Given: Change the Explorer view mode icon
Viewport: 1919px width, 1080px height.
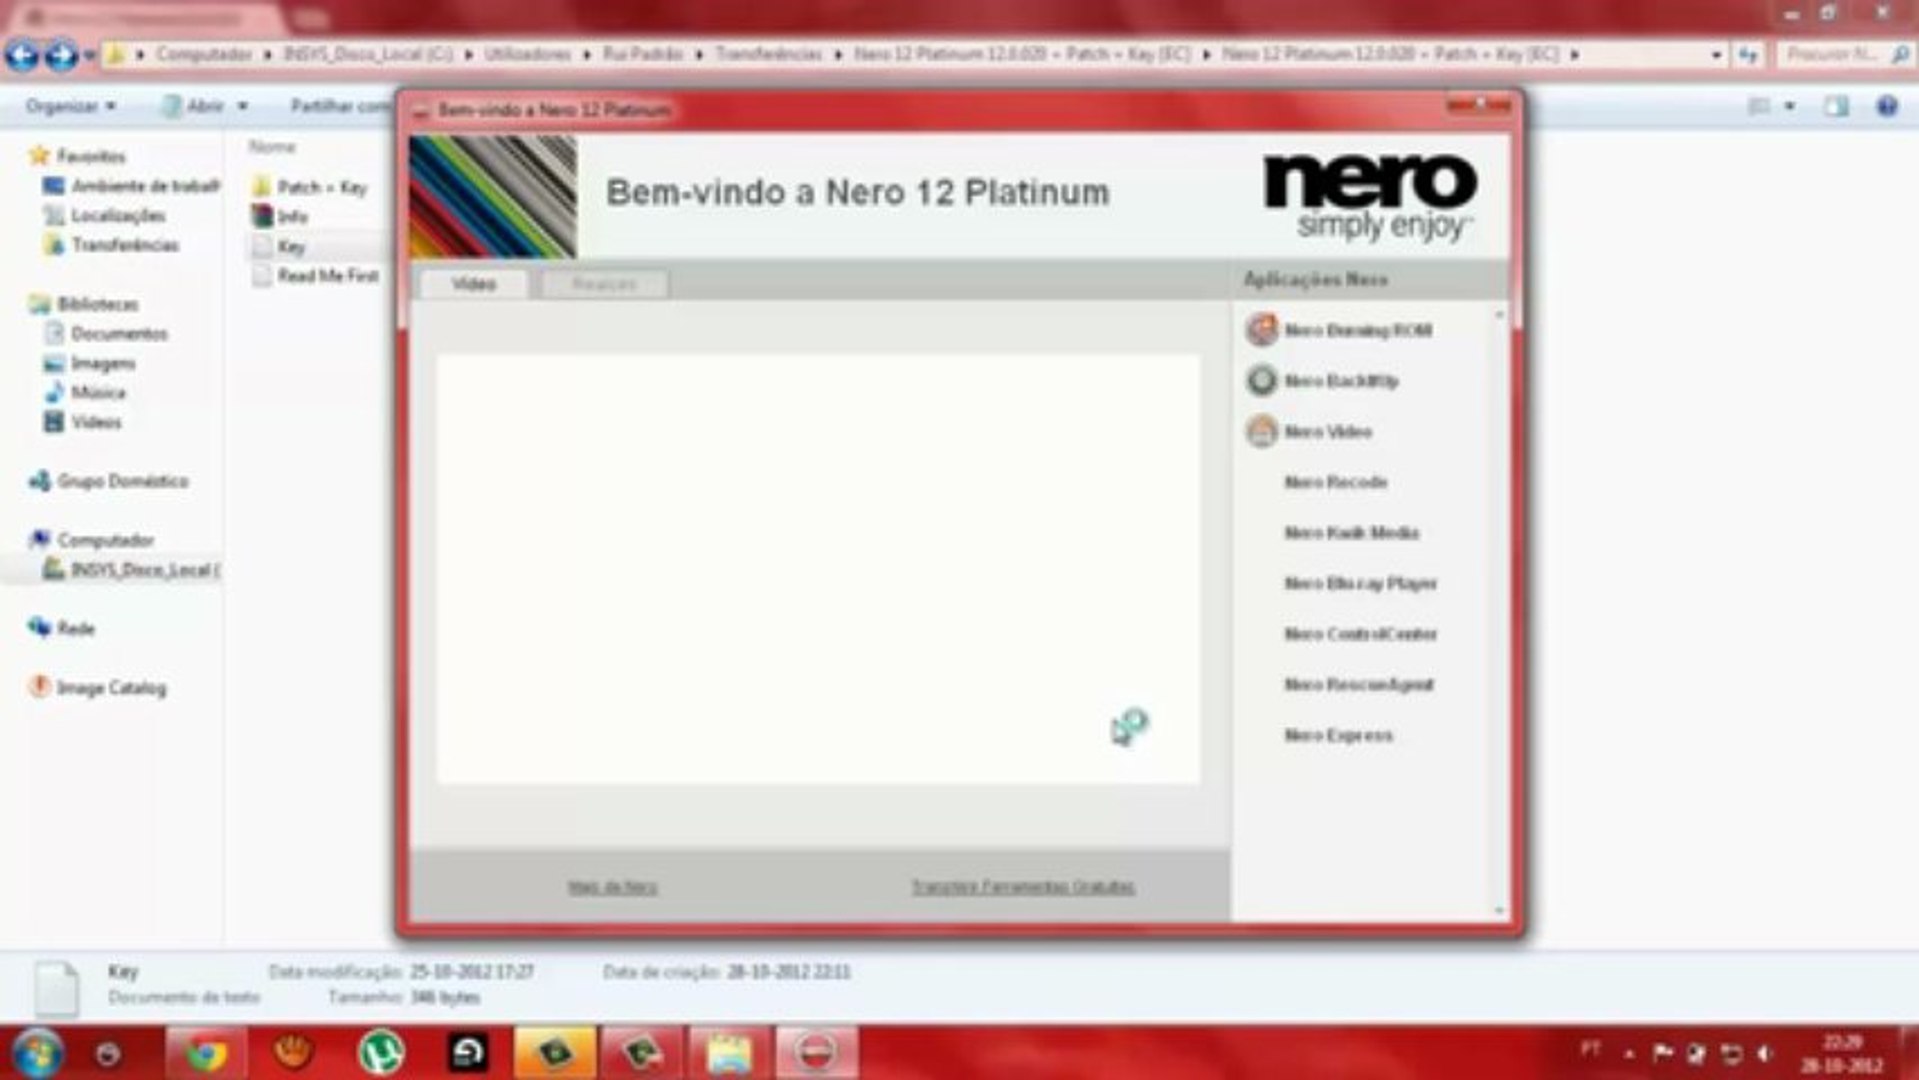Looking at the screenshot, I should pos(1759,106).
